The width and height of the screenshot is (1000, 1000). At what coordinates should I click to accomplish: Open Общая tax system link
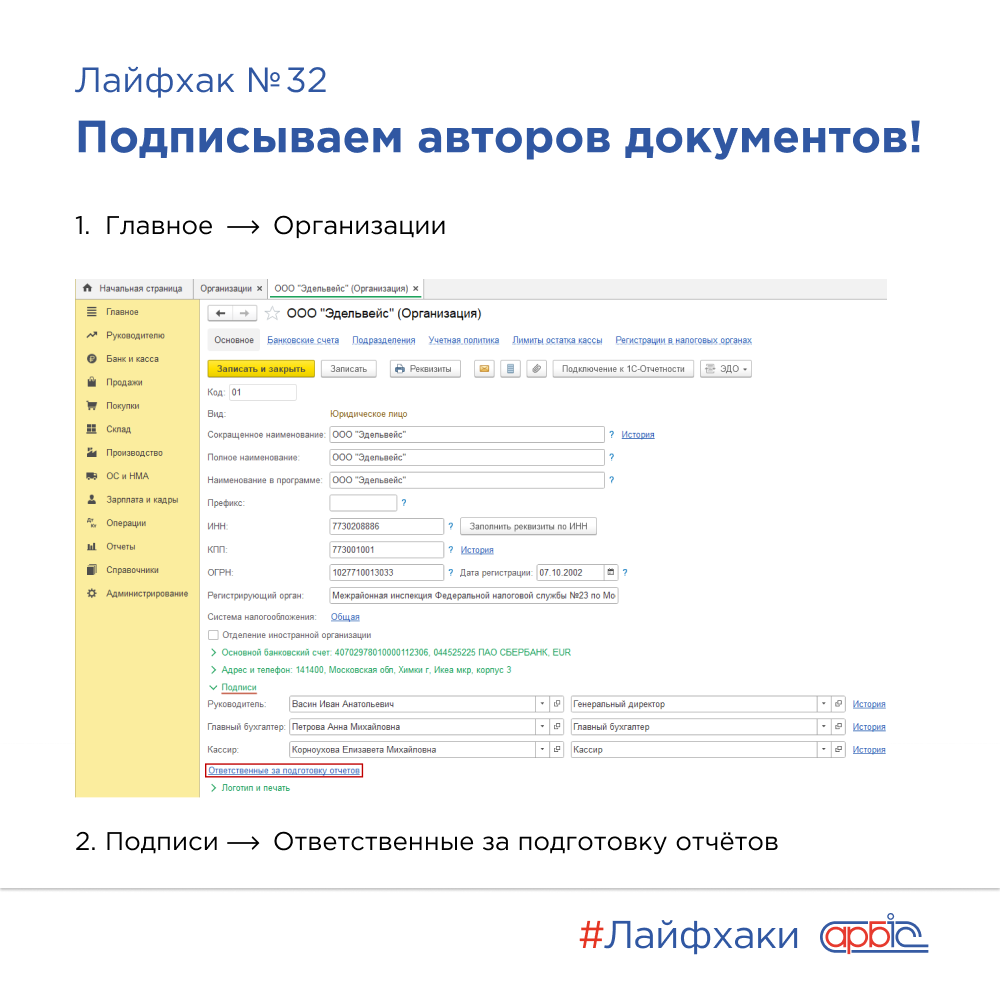(x=345, y=617)
